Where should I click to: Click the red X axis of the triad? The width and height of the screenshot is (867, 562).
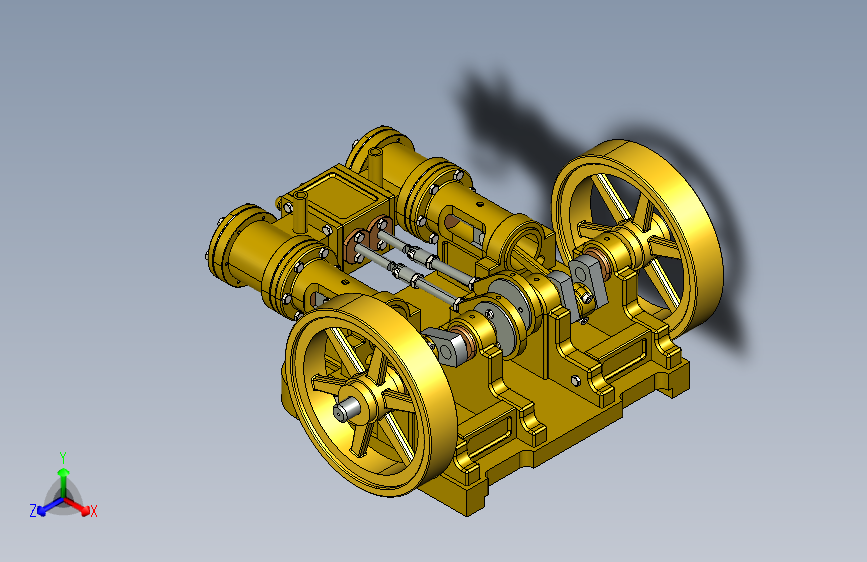point(77,506)
